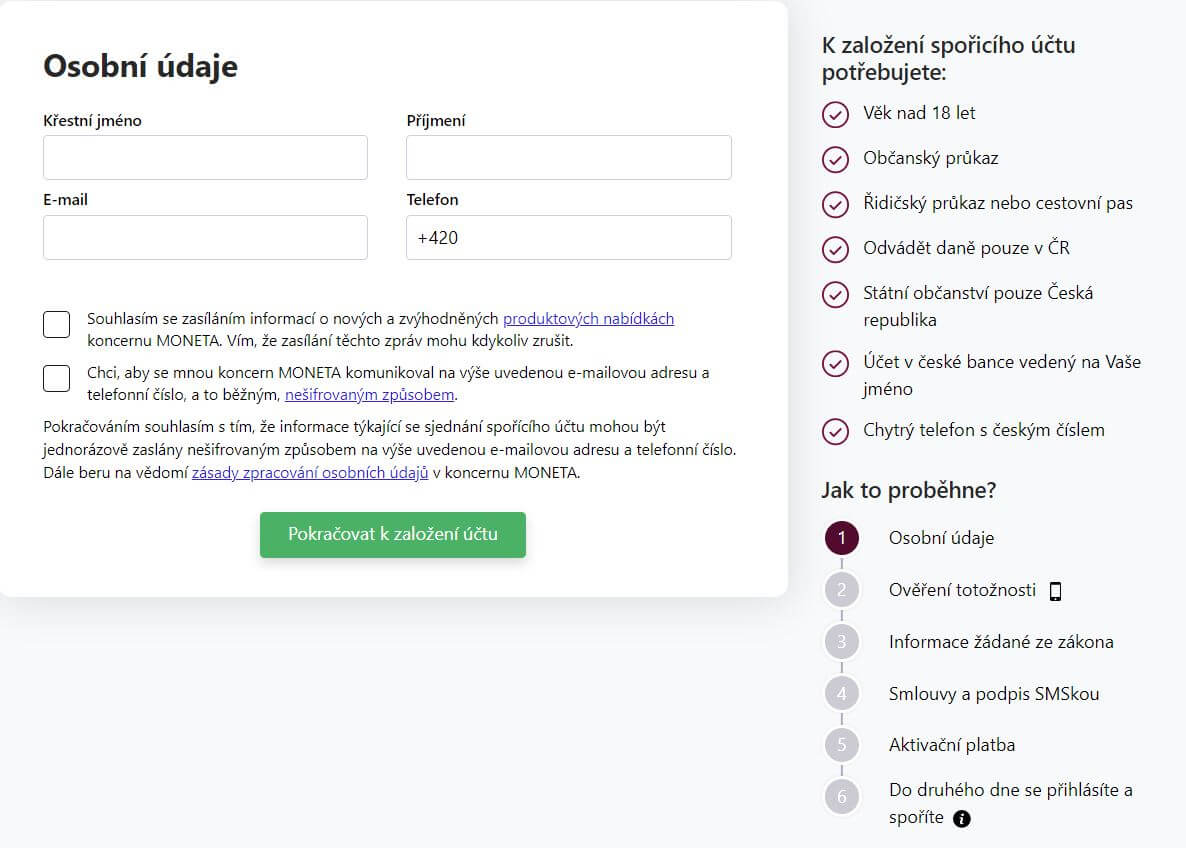Click the phone icon beside Ověření totožnosti
The image size is (1186, 848).
point(1055,591)
